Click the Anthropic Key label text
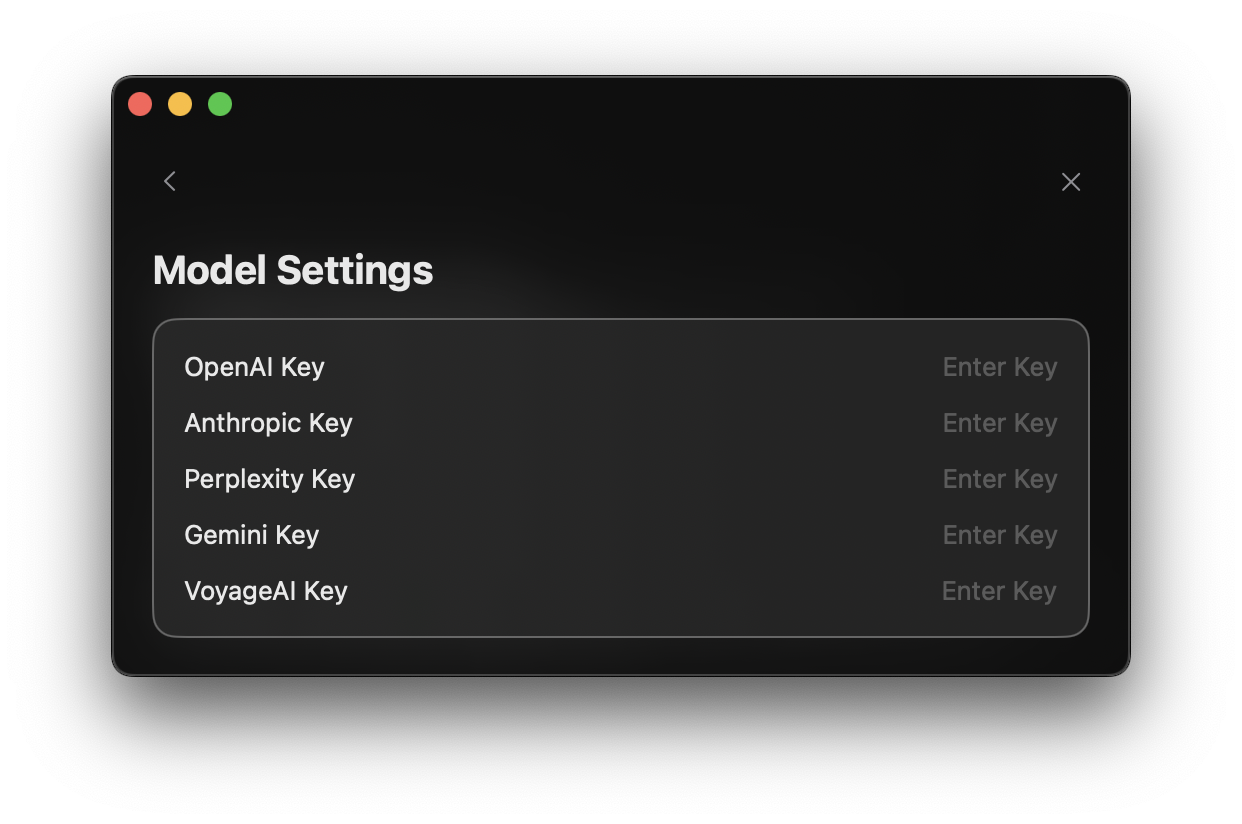The image size is (1242, 824). 268,423
